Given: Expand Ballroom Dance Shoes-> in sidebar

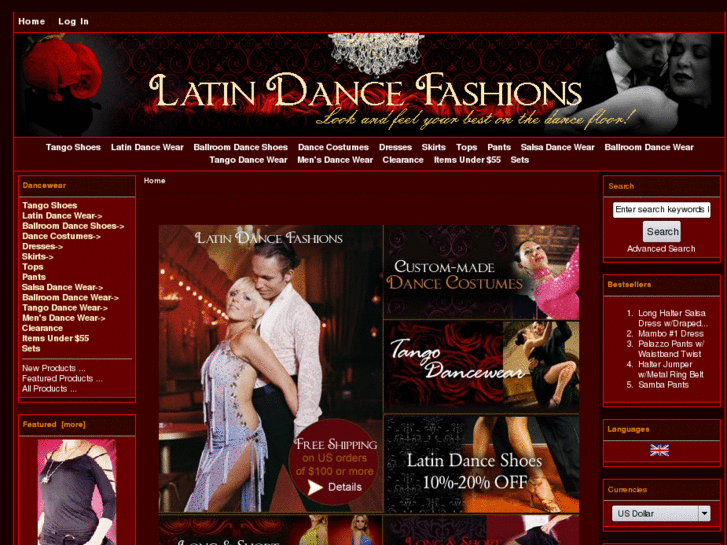Looking at the screenshot, I should 73,226.
